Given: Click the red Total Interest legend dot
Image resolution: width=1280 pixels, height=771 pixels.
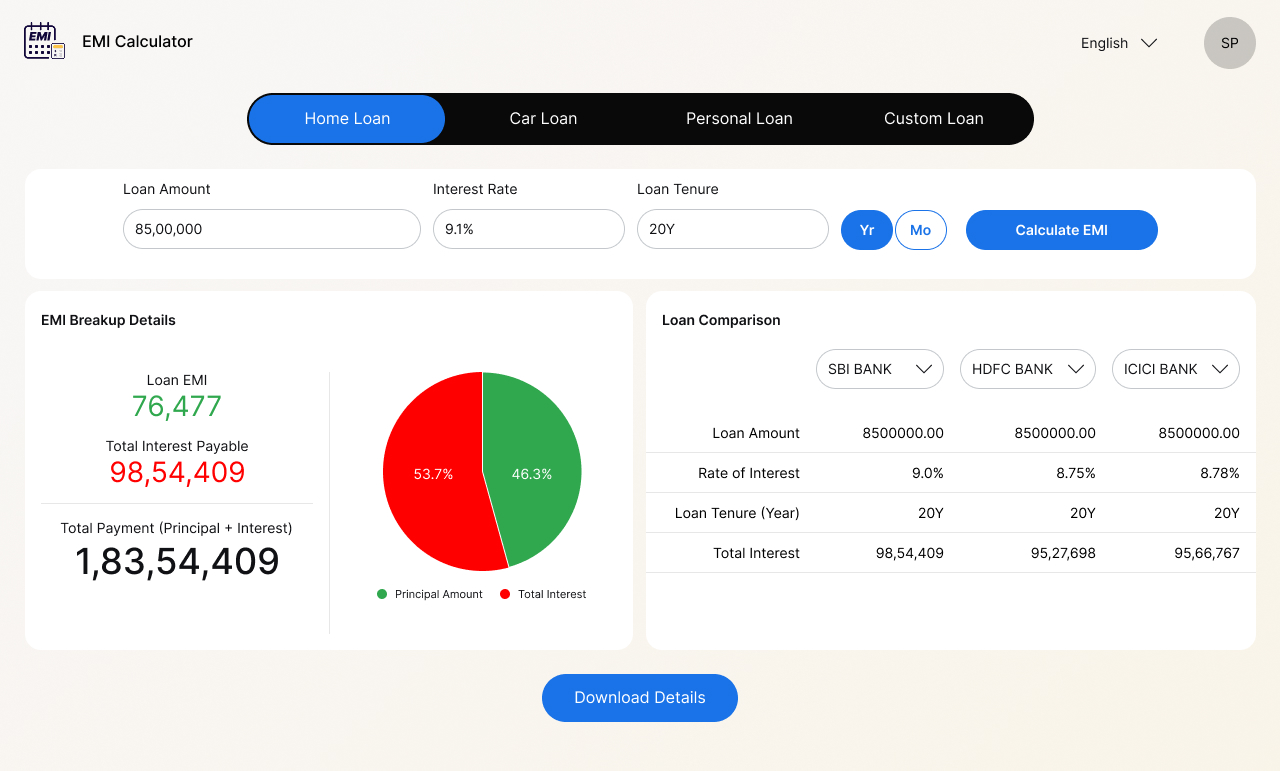Looking at the screenshot, I should tap(504, 593).
